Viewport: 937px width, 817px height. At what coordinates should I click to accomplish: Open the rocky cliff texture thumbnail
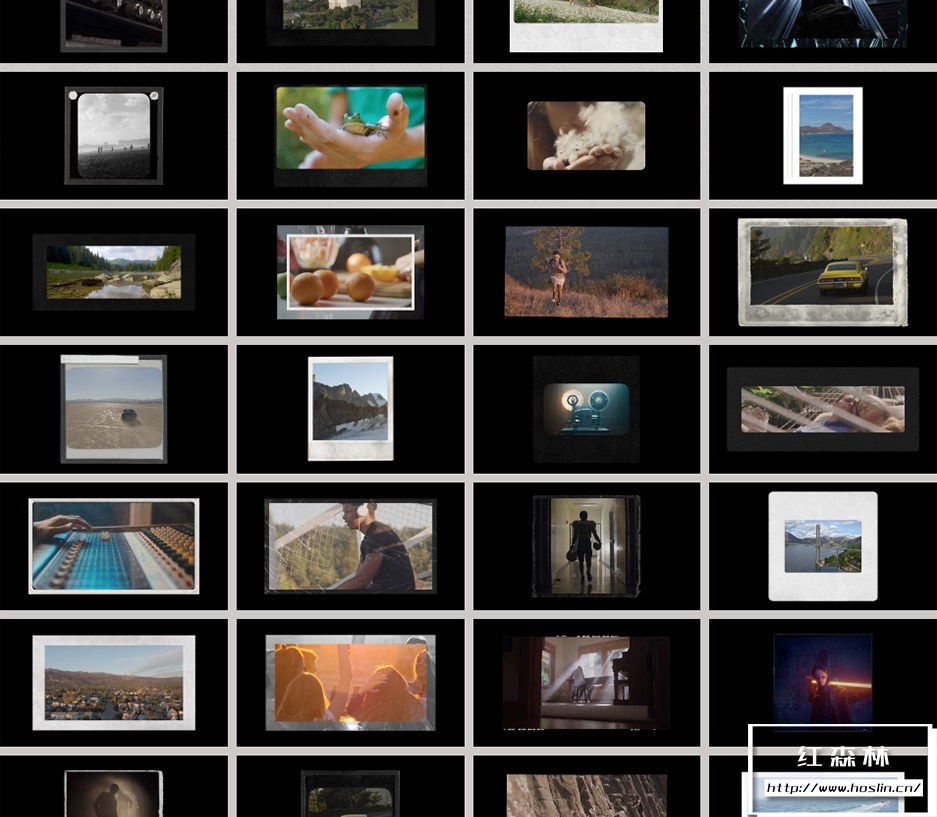click(586, 795)
